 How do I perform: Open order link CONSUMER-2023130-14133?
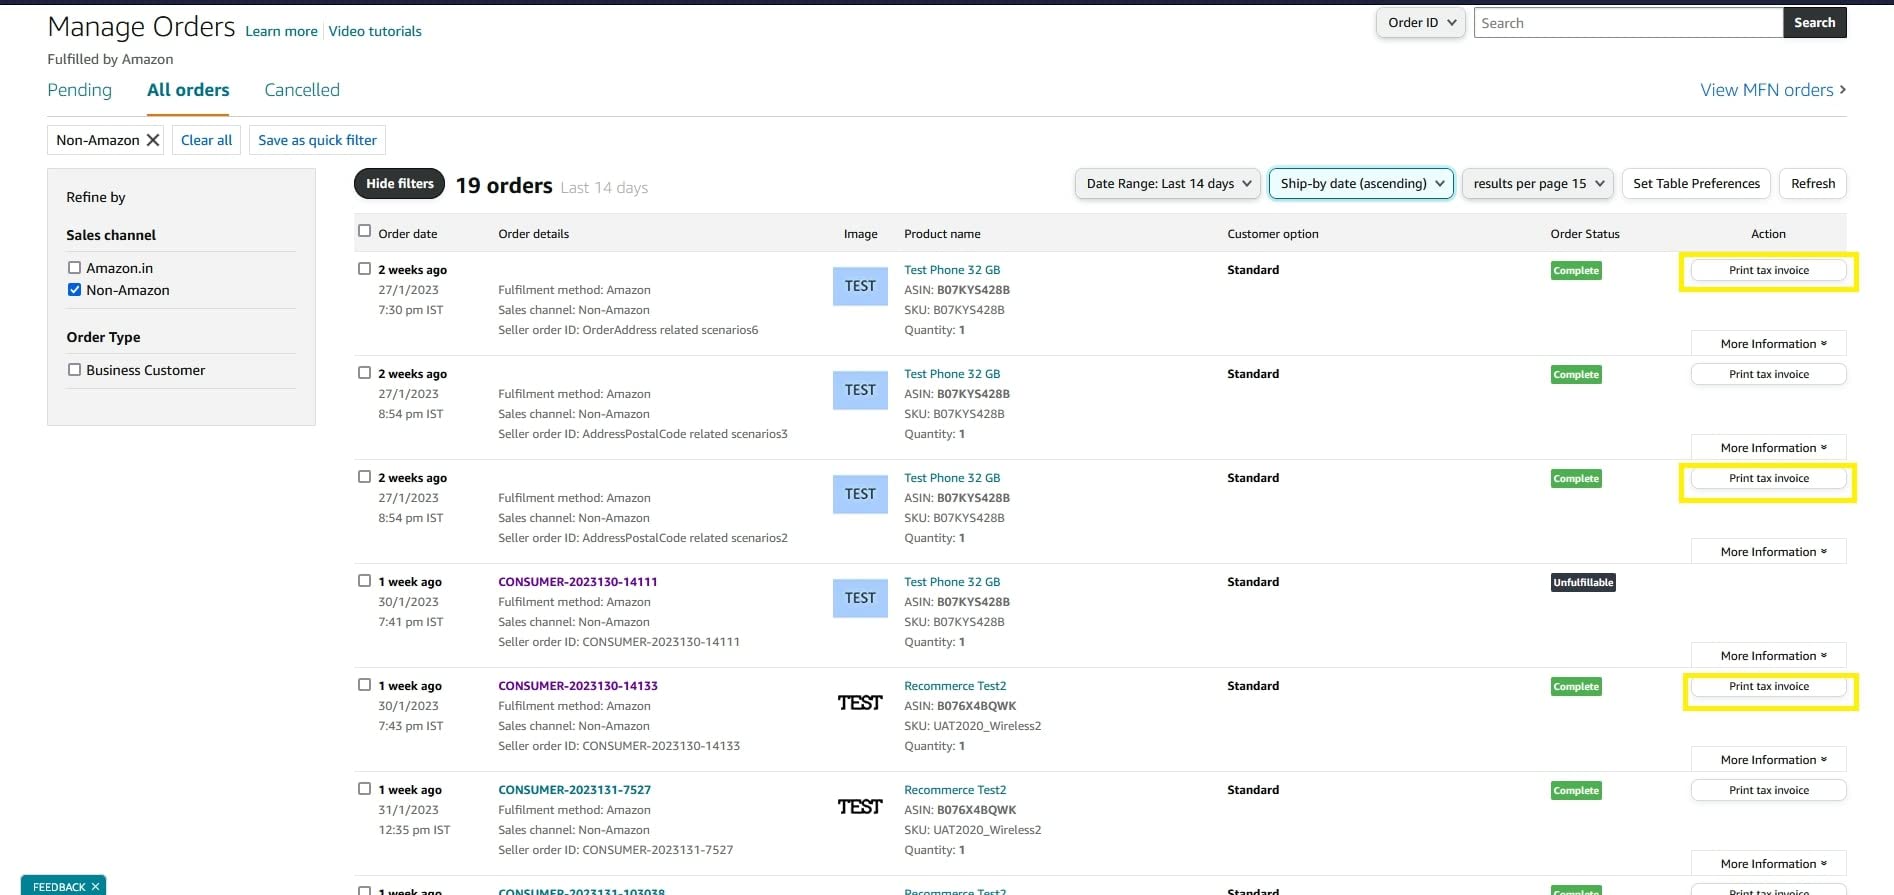click(578, 686)
